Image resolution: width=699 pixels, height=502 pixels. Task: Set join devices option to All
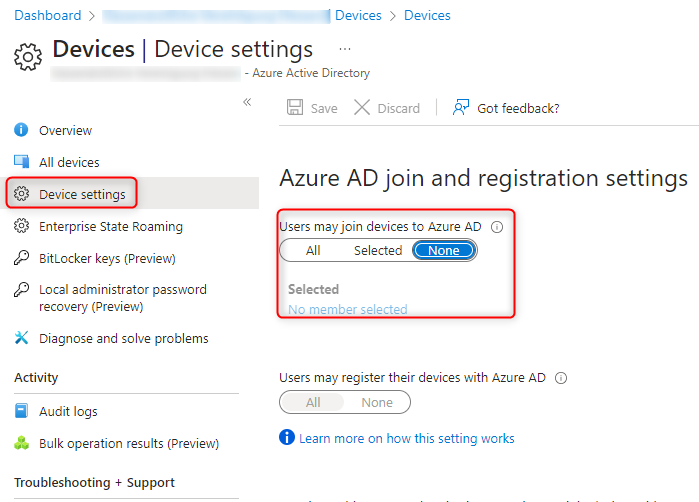tap(313, 251)
